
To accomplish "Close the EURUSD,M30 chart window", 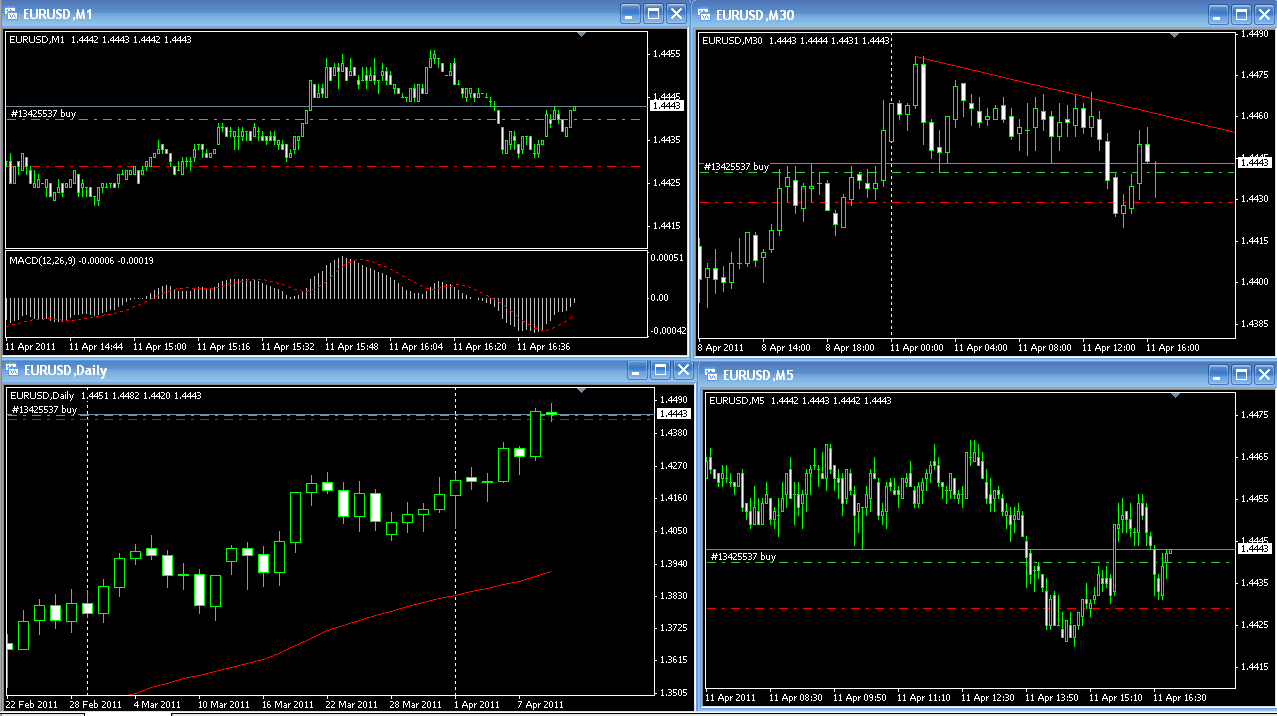I will click(x=1264, y=14).
